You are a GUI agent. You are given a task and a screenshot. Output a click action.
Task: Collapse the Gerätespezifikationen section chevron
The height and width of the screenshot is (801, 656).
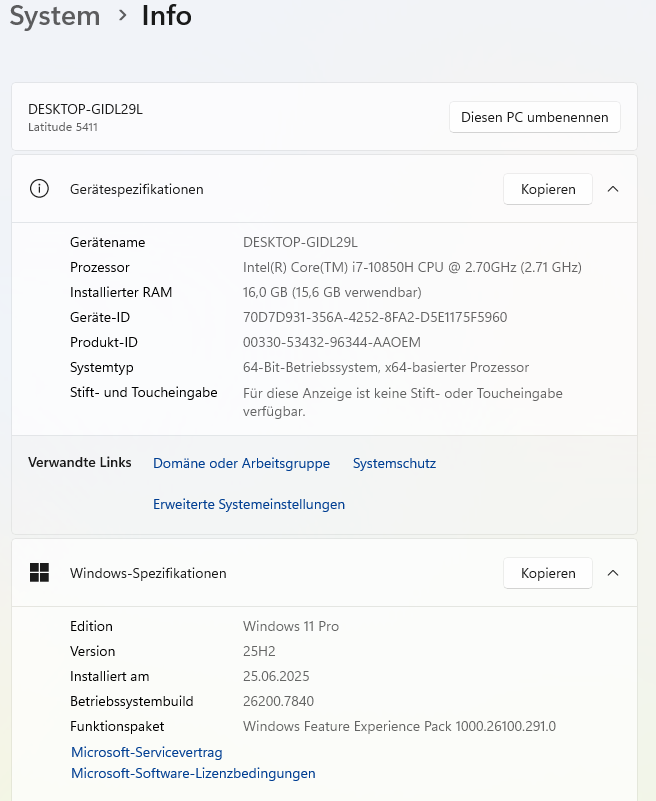pos(613,189)
